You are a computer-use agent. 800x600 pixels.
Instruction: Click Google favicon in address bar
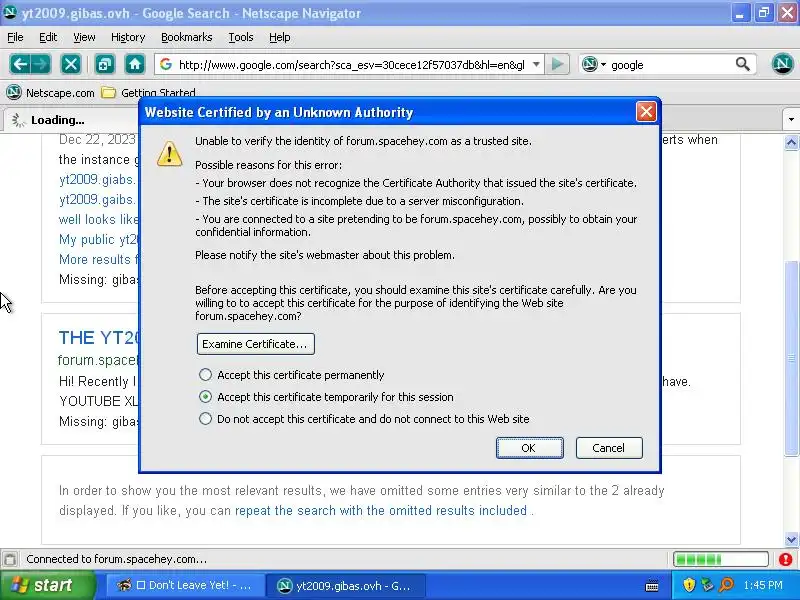click(x=165, y=64)
